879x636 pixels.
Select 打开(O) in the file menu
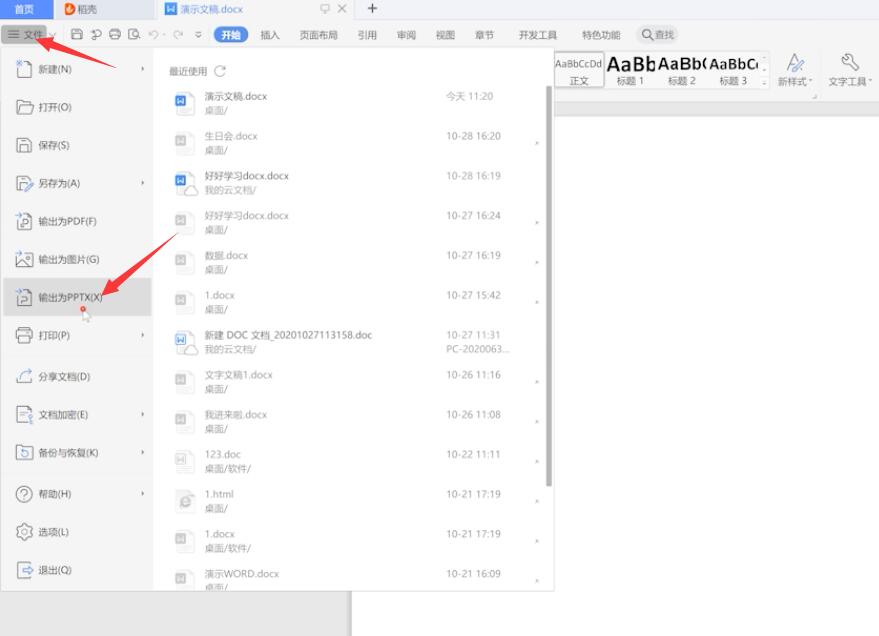(x=77, y=107)
